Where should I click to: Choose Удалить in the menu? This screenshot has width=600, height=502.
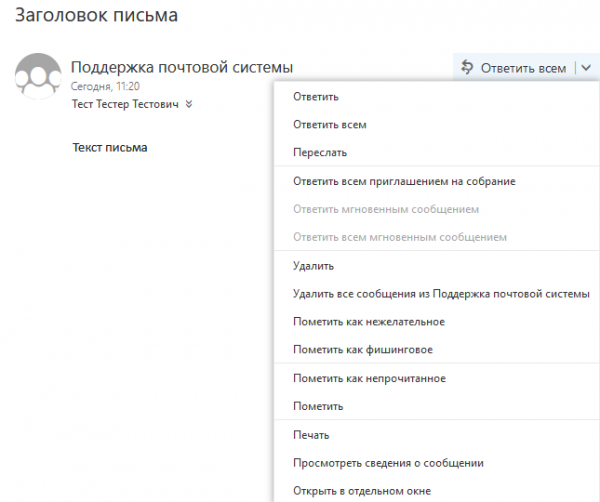[437, 266]
